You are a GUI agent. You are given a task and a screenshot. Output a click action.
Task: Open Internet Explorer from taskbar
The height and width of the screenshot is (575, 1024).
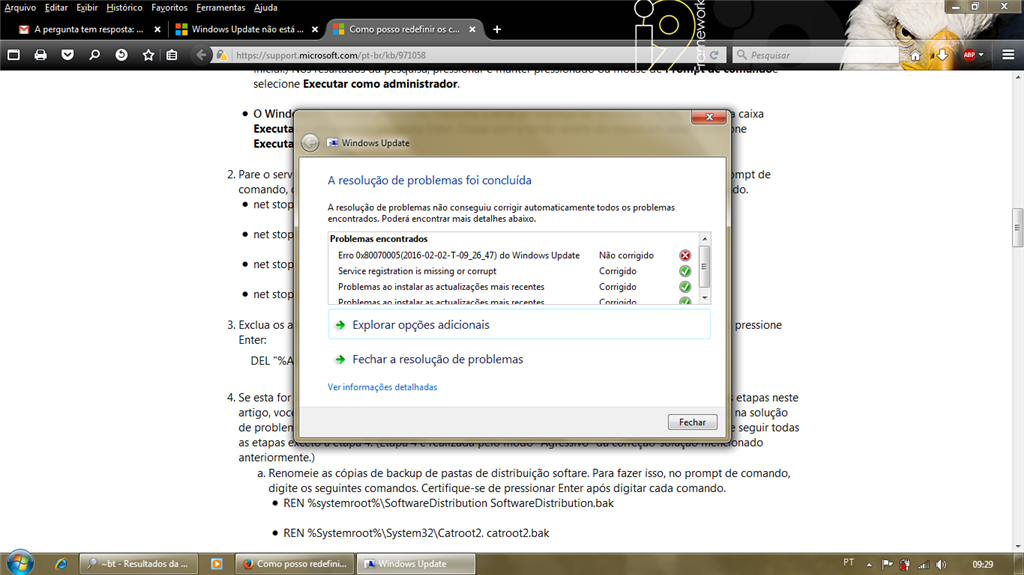coord(61,564)
